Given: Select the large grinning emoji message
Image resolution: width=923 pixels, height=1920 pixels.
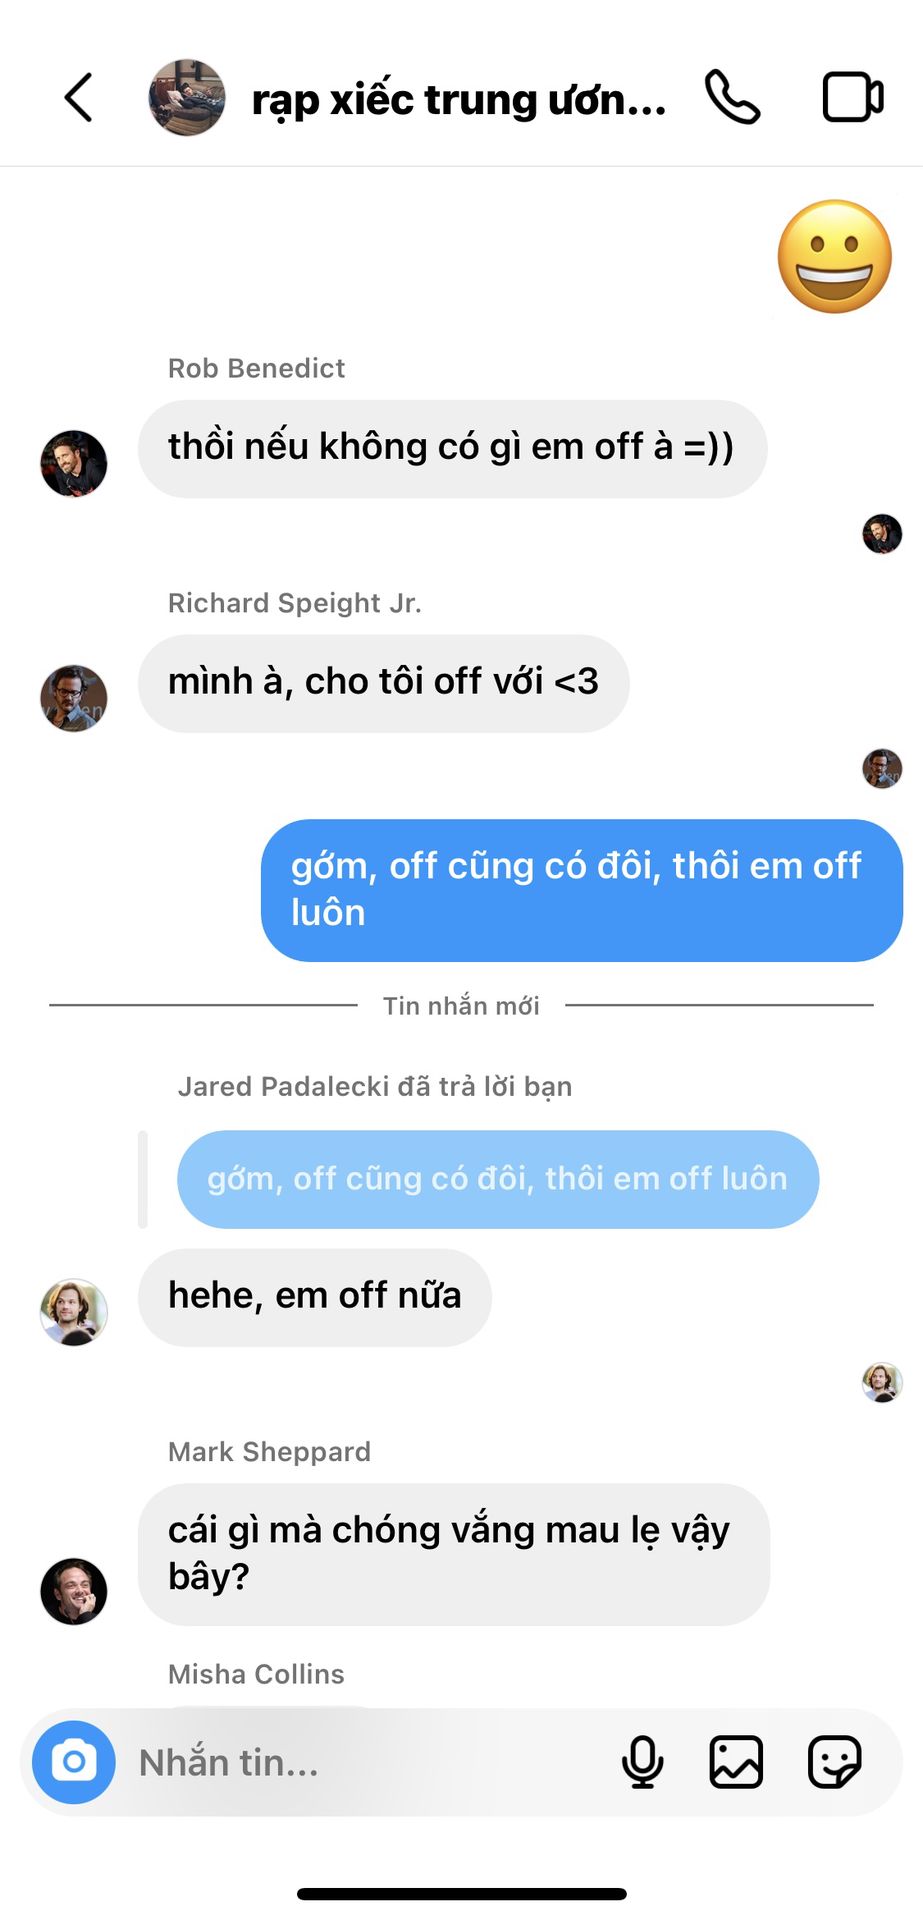Looking at the screenshot, I should (x=835, y=257).
